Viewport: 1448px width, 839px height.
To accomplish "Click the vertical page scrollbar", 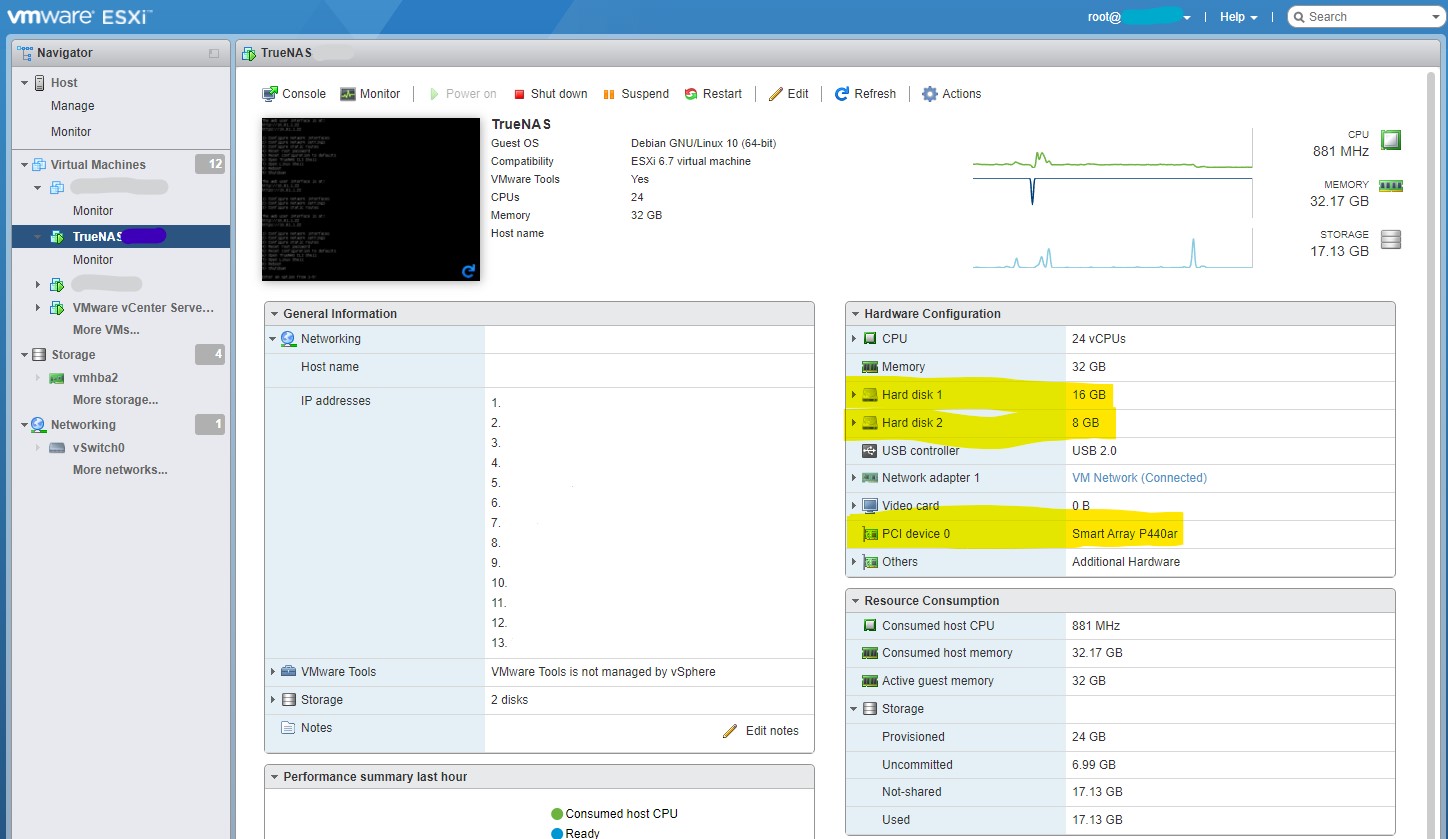I will pyautogui.click(x=1431, y=455).
